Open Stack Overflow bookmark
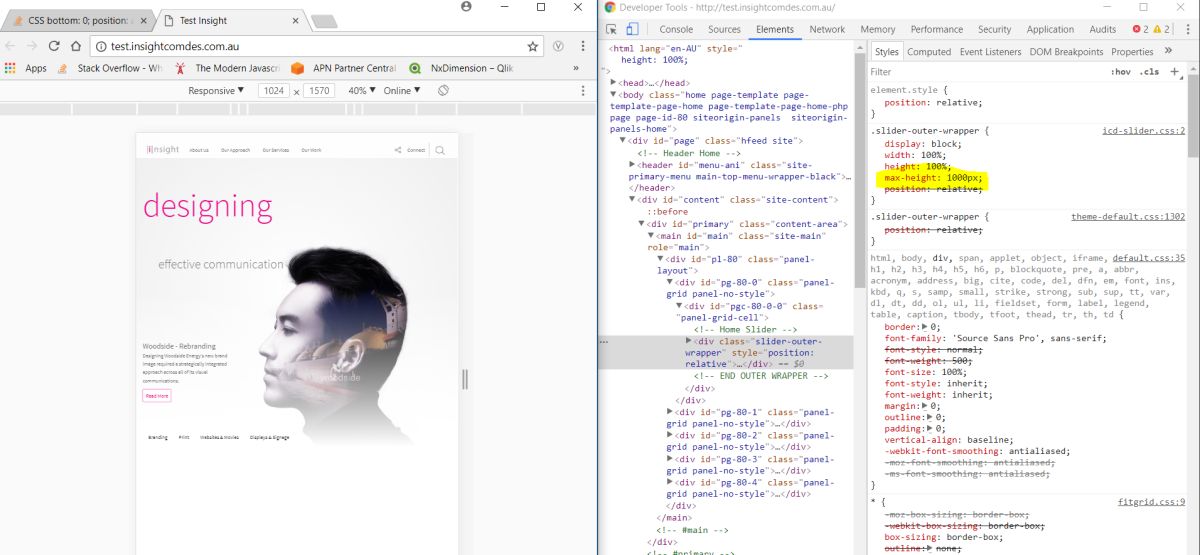This screenshot has height=555, width=1200. coord(110,68)
